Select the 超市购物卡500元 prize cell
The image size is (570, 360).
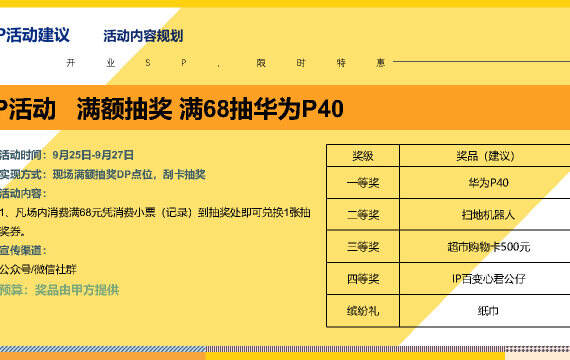(485, 247)
